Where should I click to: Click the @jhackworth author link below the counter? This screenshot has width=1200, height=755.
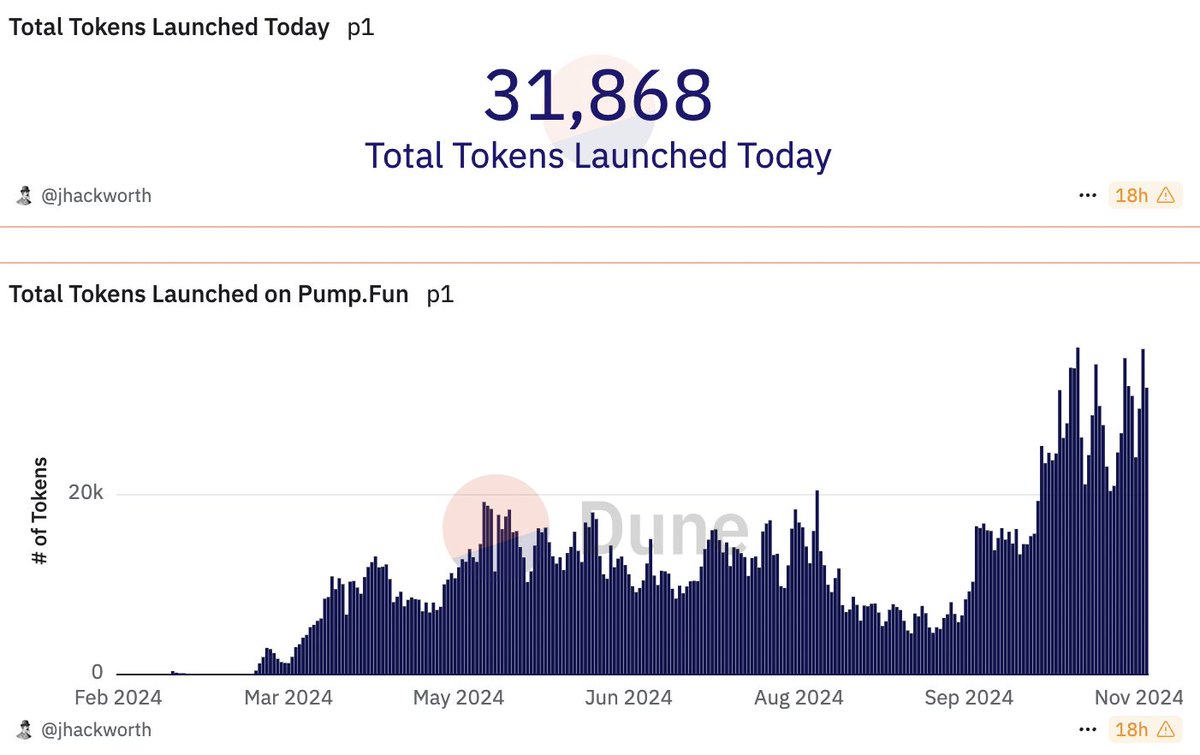click(98, 195)
